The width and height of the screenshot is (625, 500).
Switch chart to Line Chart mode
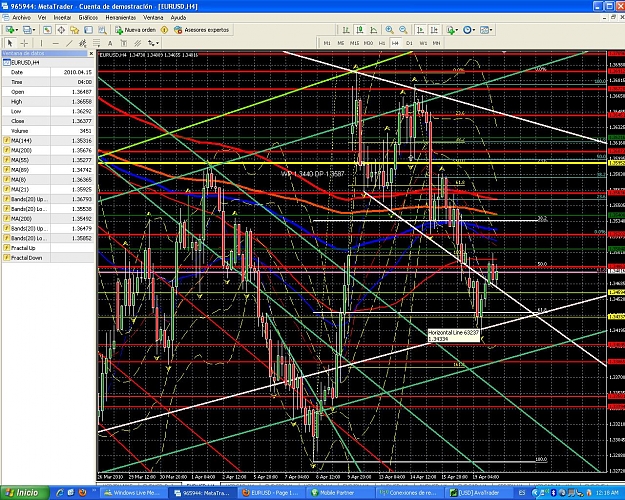(x=373, y=30)
